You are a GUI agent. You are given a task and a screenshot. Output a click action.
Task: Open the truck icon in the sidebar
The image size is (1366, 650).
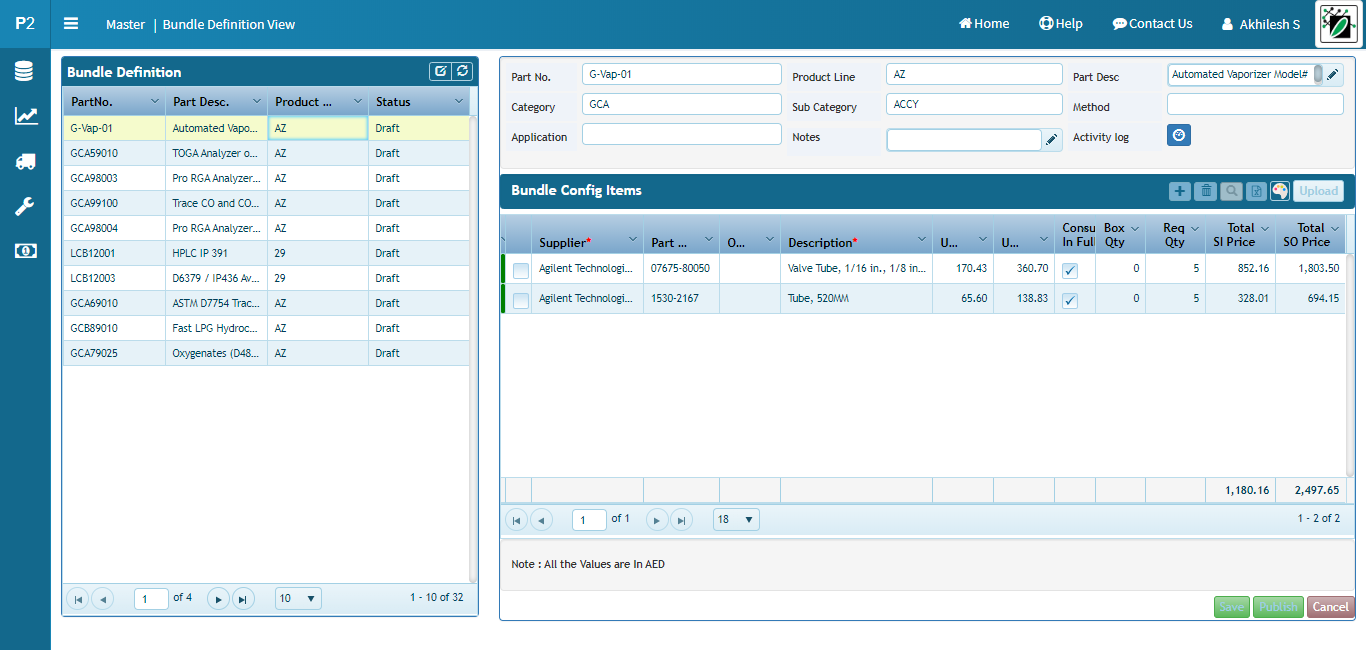click(x=25, y=161)
